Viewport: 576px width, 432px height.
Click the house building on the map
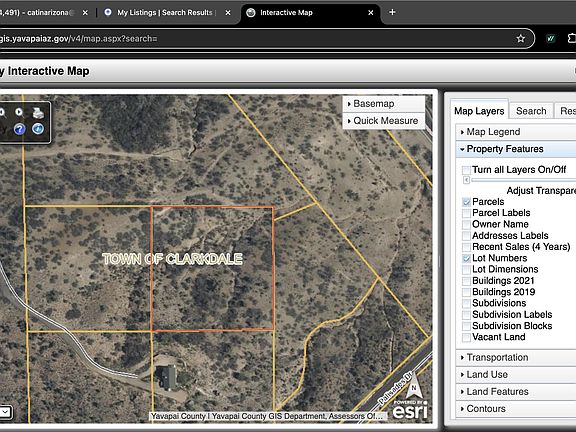point(167,377)
